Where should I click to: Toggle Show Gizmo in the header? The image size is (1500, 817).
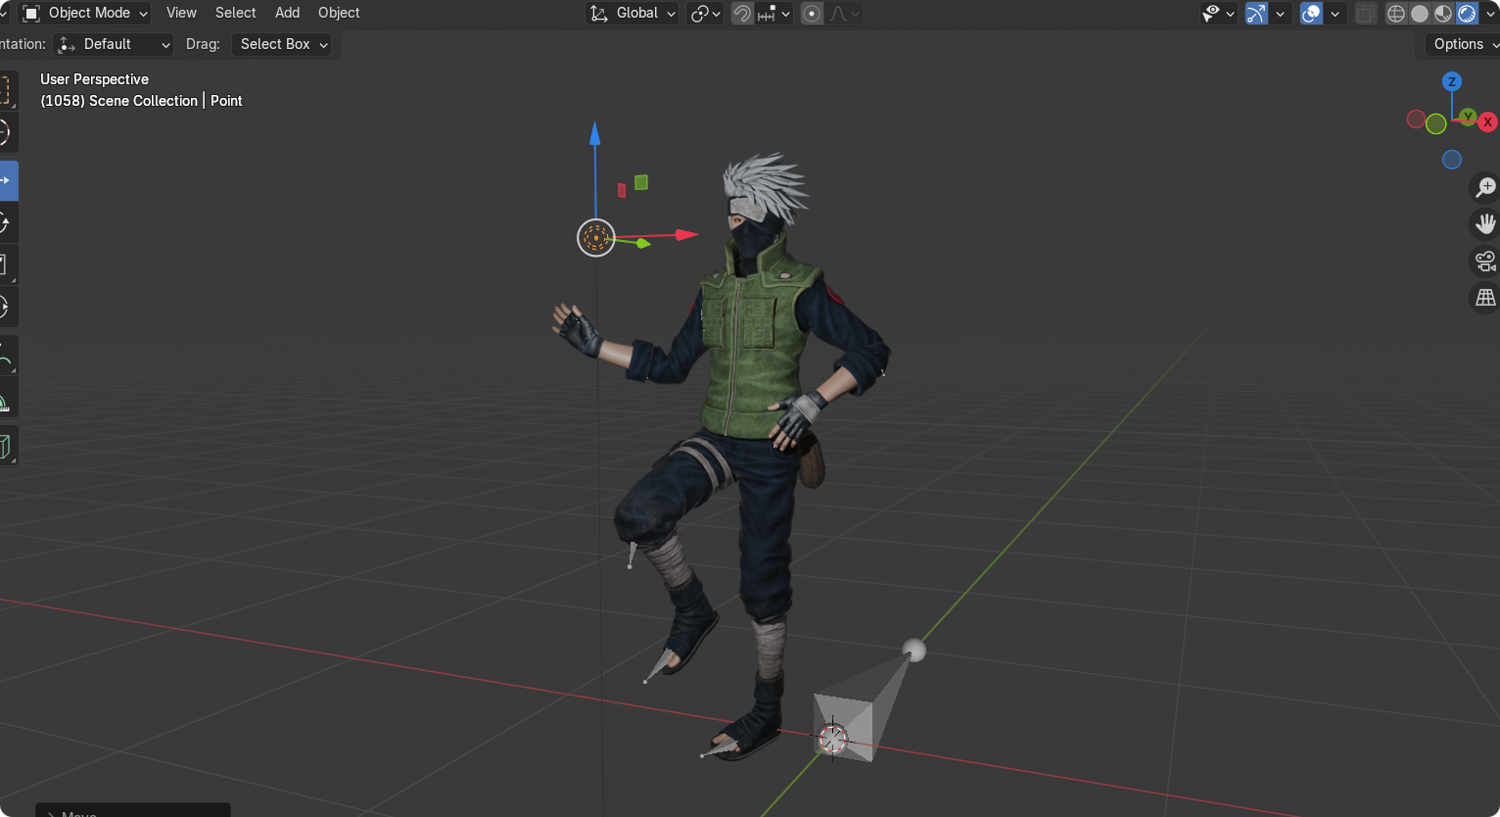point(1257,14)
